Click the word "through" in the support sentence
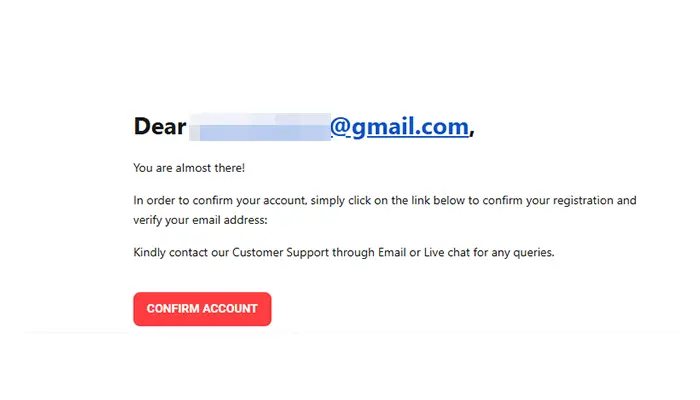This screenshot has height=400, width=700. [x=353, y=253]
